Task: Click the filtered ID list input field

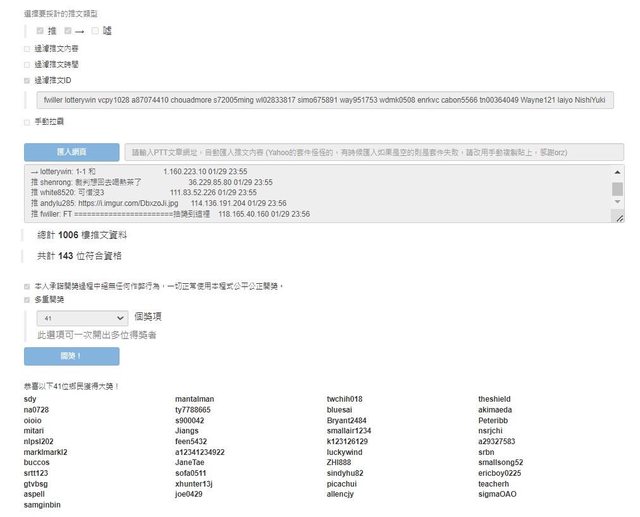Action: click(324, 100)
